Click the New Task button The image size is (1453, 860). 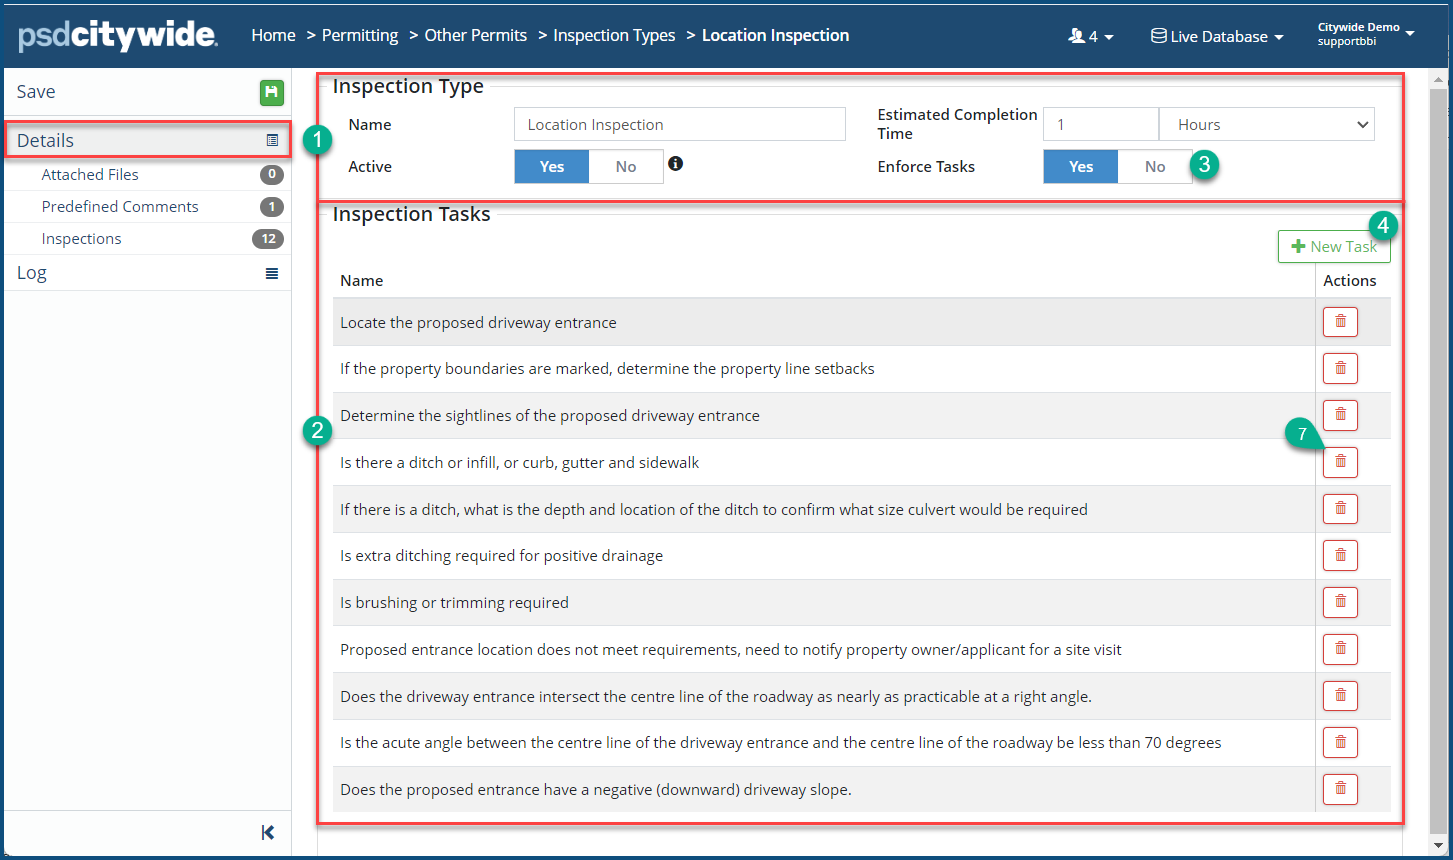[1333, 247]
